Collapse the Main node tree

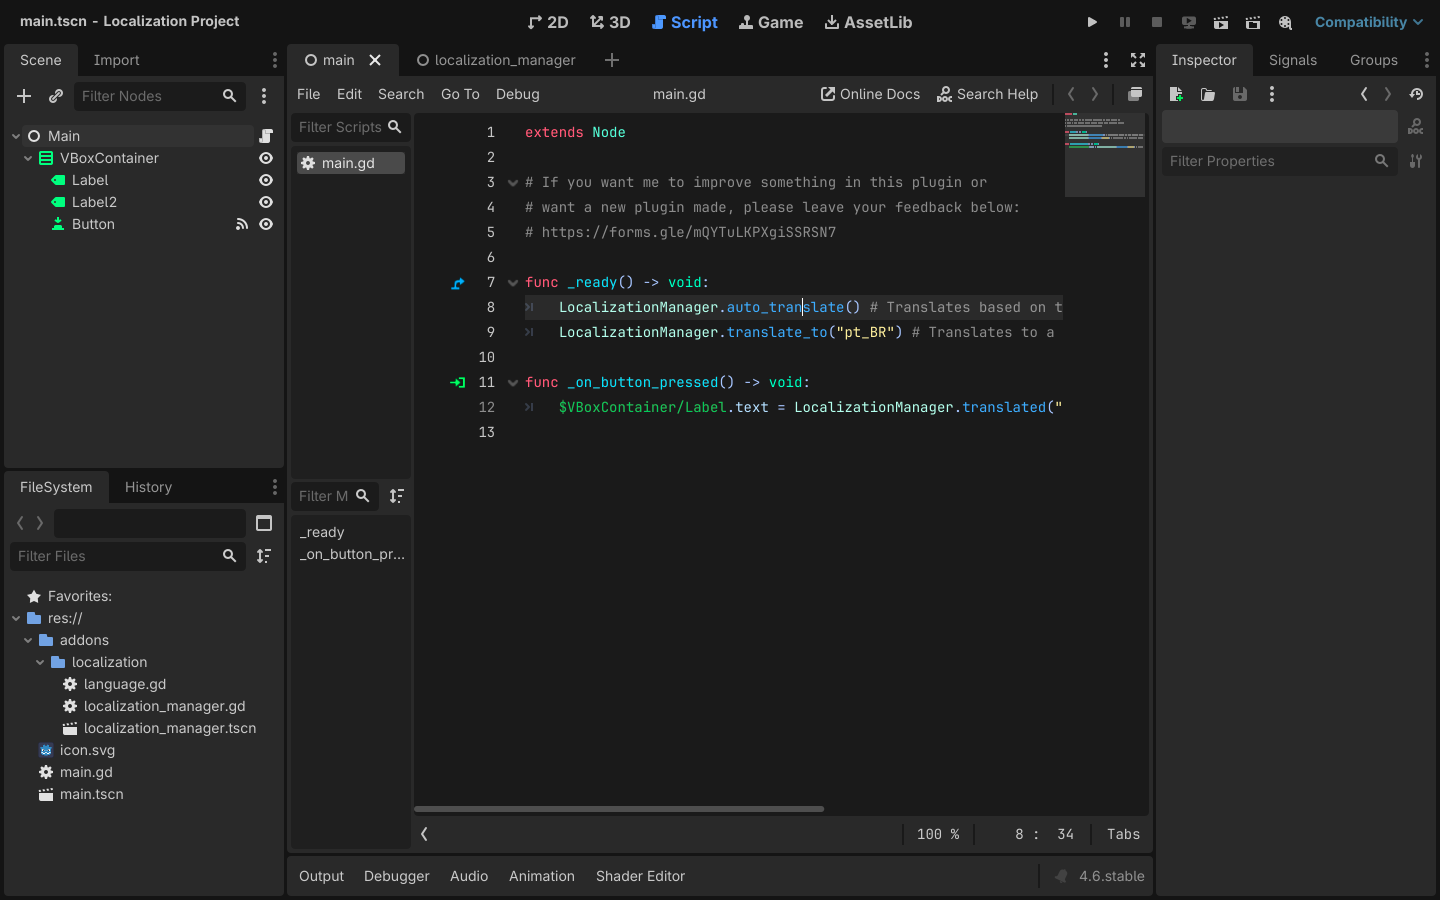click(16, 136)
